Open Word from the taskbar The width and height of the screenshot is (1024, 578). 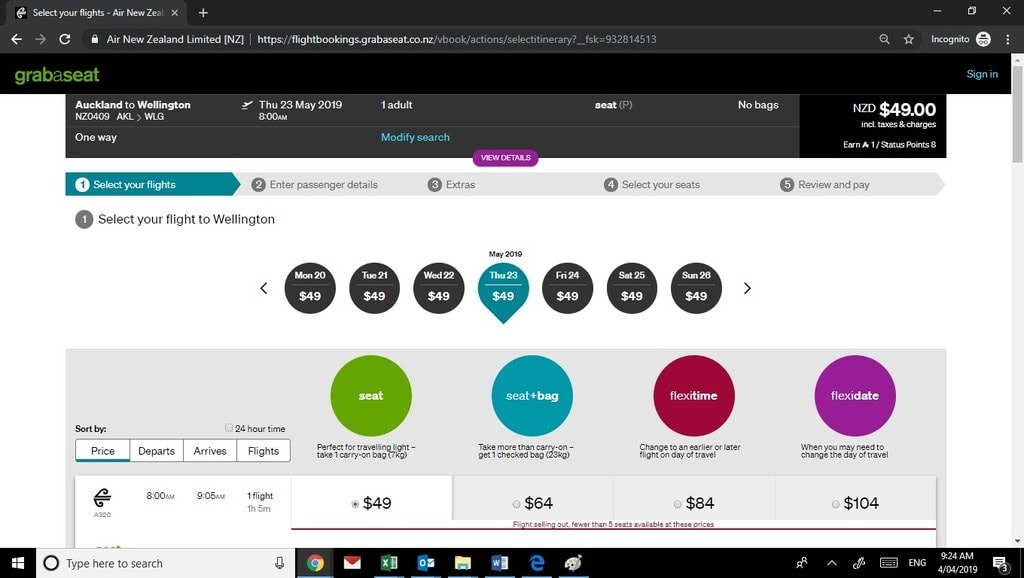tap(500, 563)
